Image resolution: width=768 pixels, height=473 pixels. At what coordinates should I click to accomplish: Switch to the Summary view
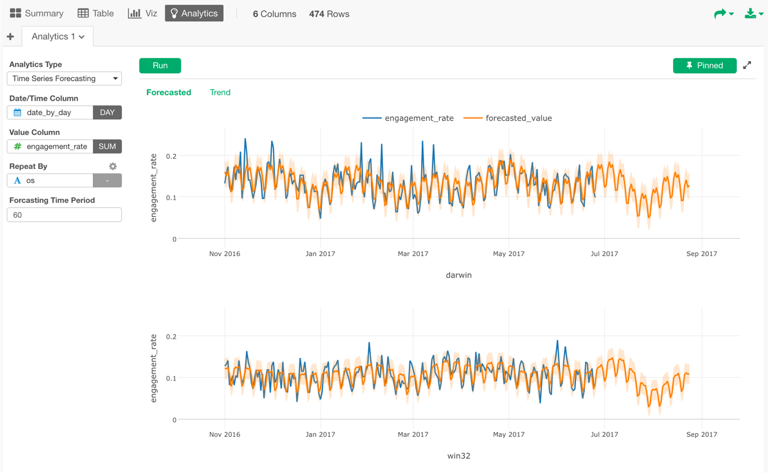tap(36, 13)
